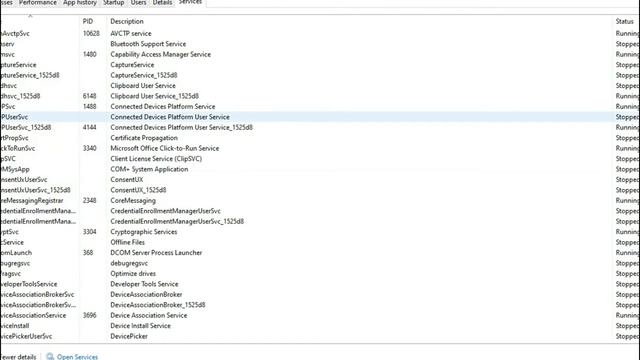Select the Device Install Service row
Image resolution: width=640 pixels, height=360 pixels.
[x=320, y=326]
